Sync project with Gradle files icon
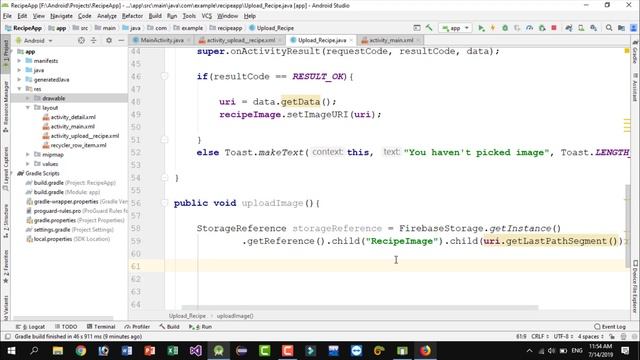The image size is (640, 360). (x=569, y=28)
